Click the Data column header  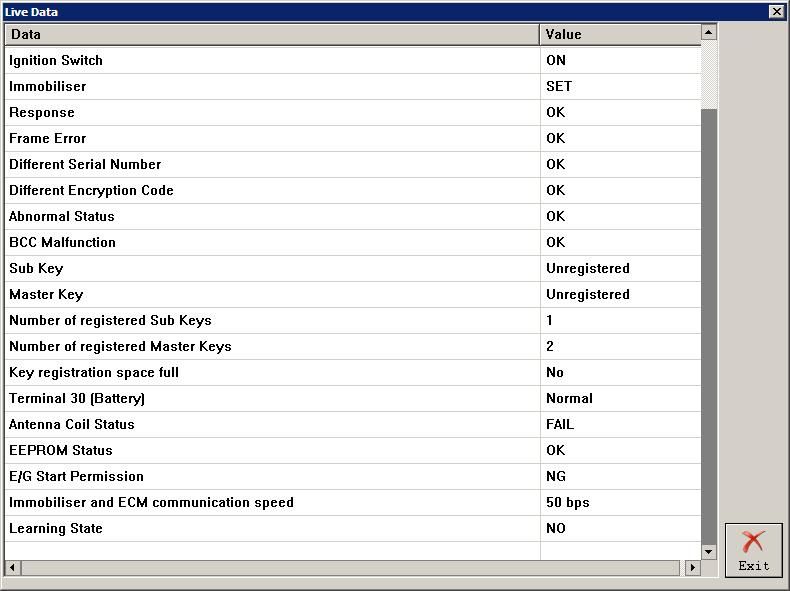point(272,34)
